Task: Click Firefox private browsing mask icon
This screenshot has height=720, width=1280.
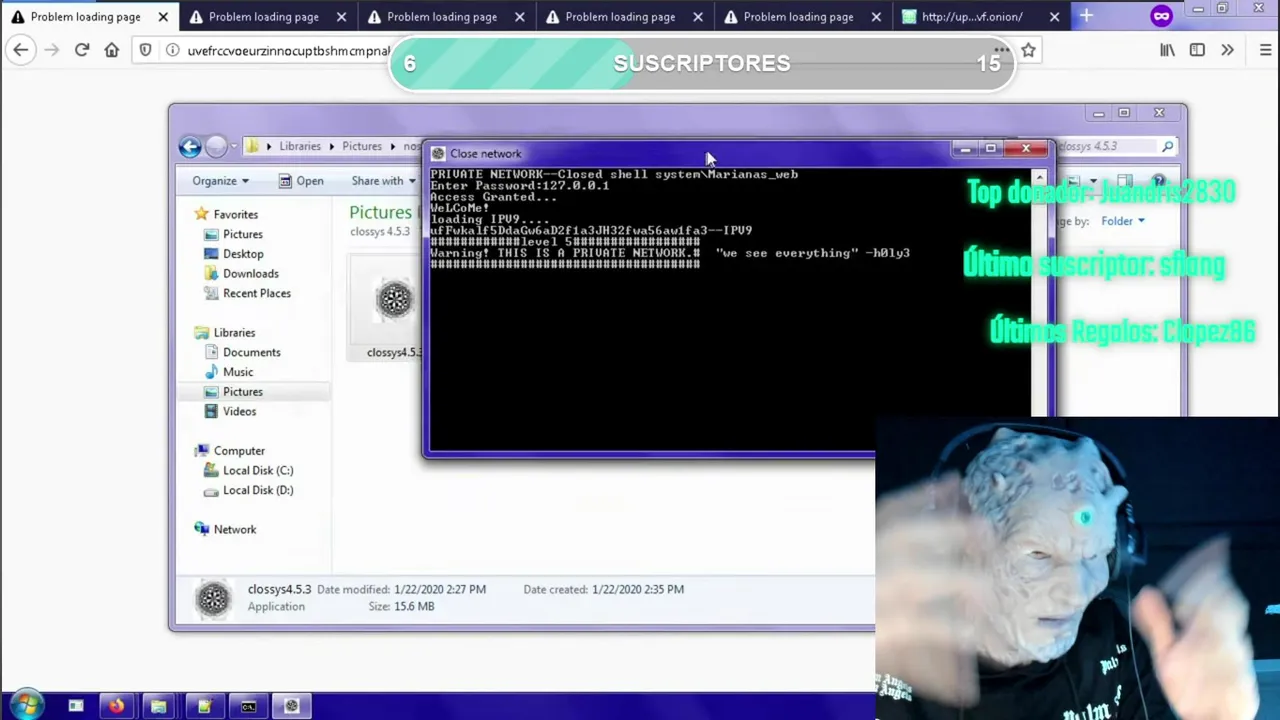Action: tap(1161, 16)
